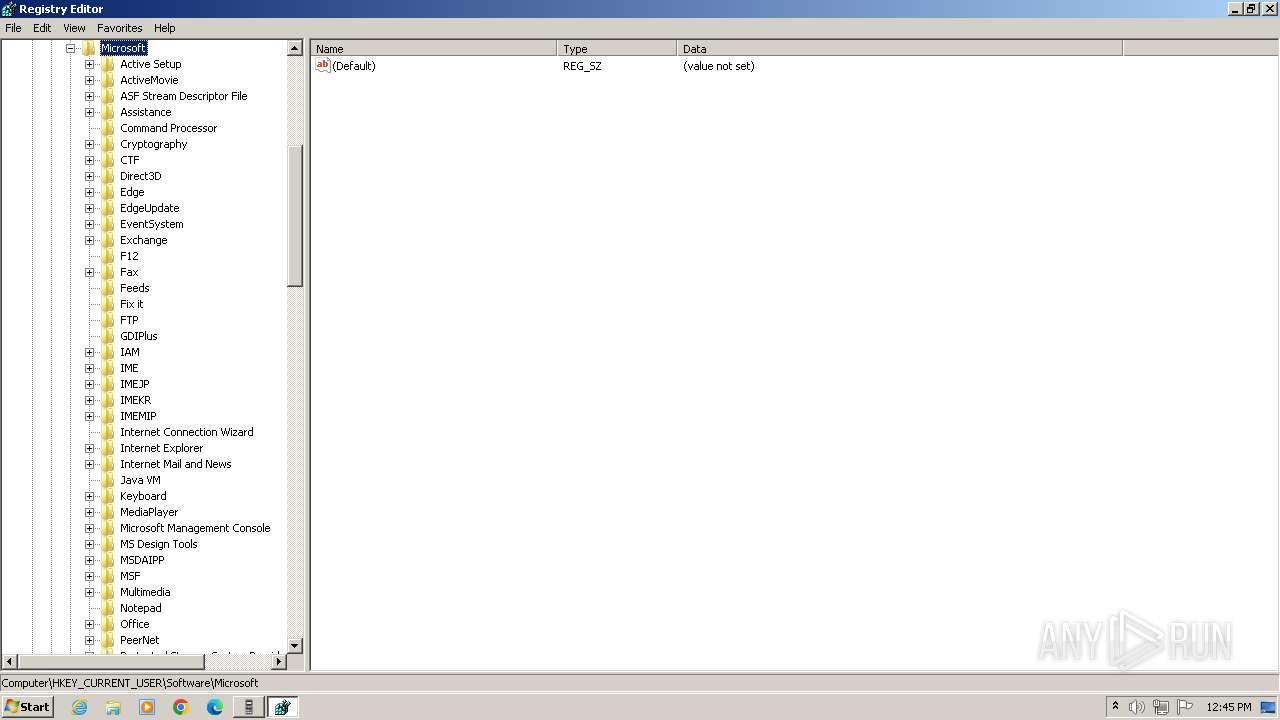Viewport: 1280px width, 720px height.
Task: Click the EventSystem folder icon
Action: tap(108, 224)
